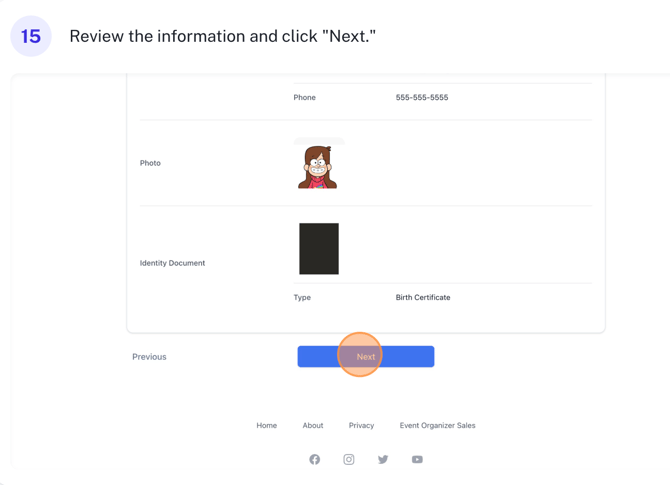This screenshot has width=670, height=485.
Task: Visit the Event Organizer Sales link
Action: pos(437,425)
